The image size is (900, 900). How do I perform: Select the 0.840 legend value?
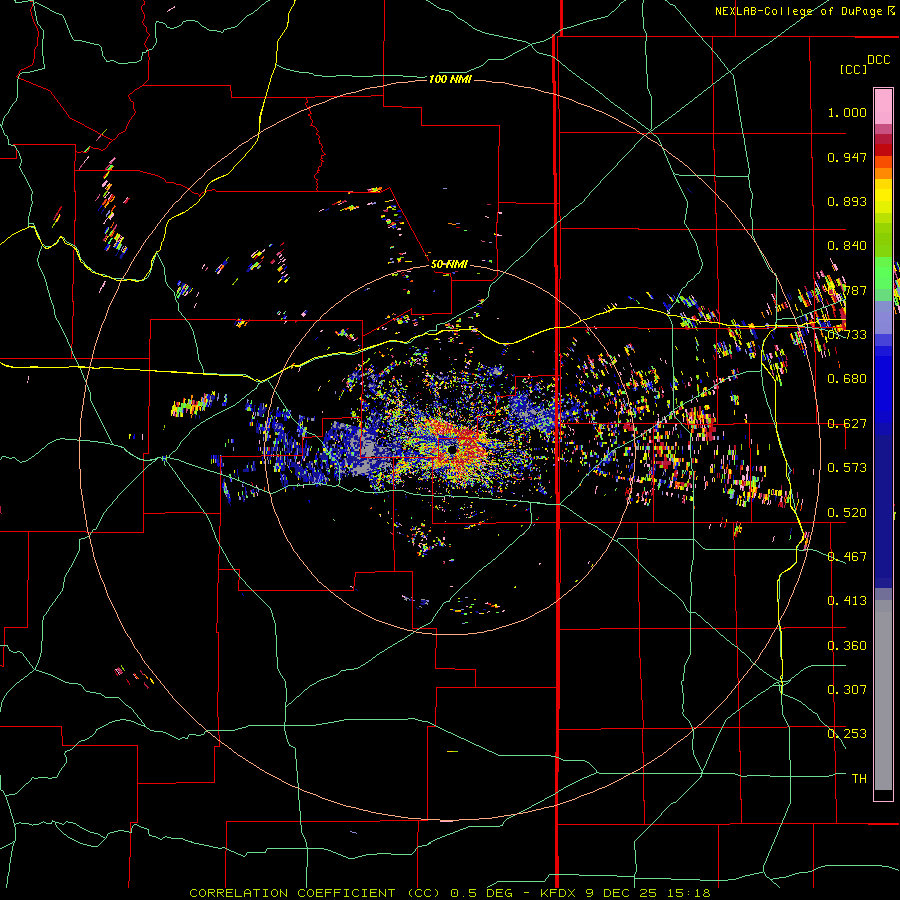tap(847, 246)
